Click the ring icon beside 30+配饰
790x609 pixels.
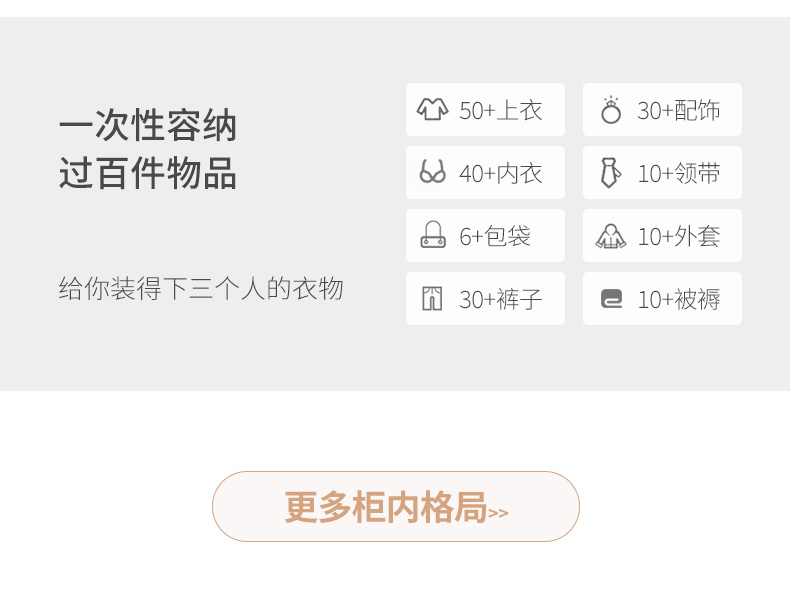(611, 110)
